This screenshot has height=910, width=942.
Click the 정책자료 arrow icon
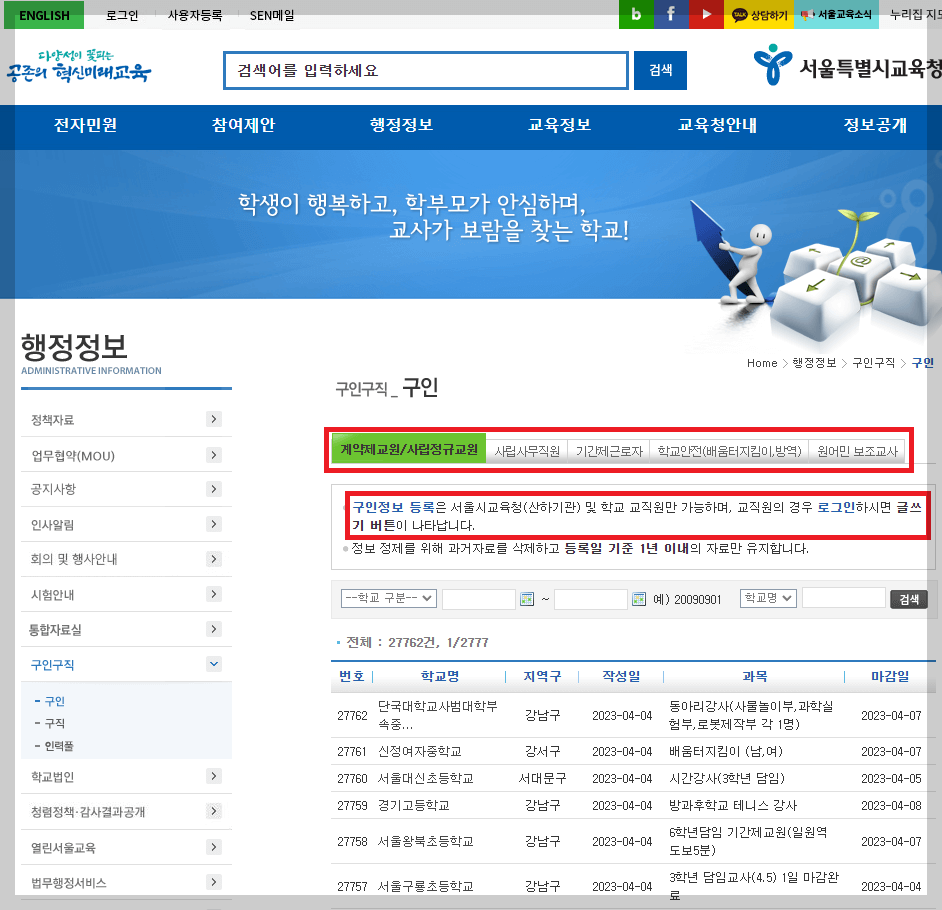(213, 419)
